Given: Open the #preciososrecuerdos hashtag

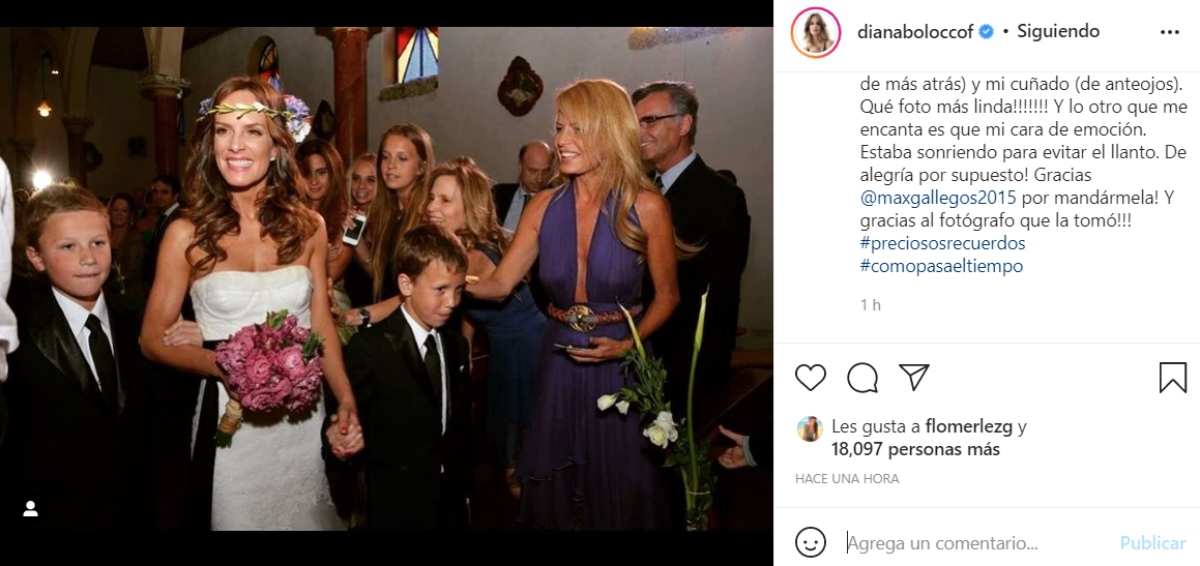Looking at the screenshot, I should (941, 244).
